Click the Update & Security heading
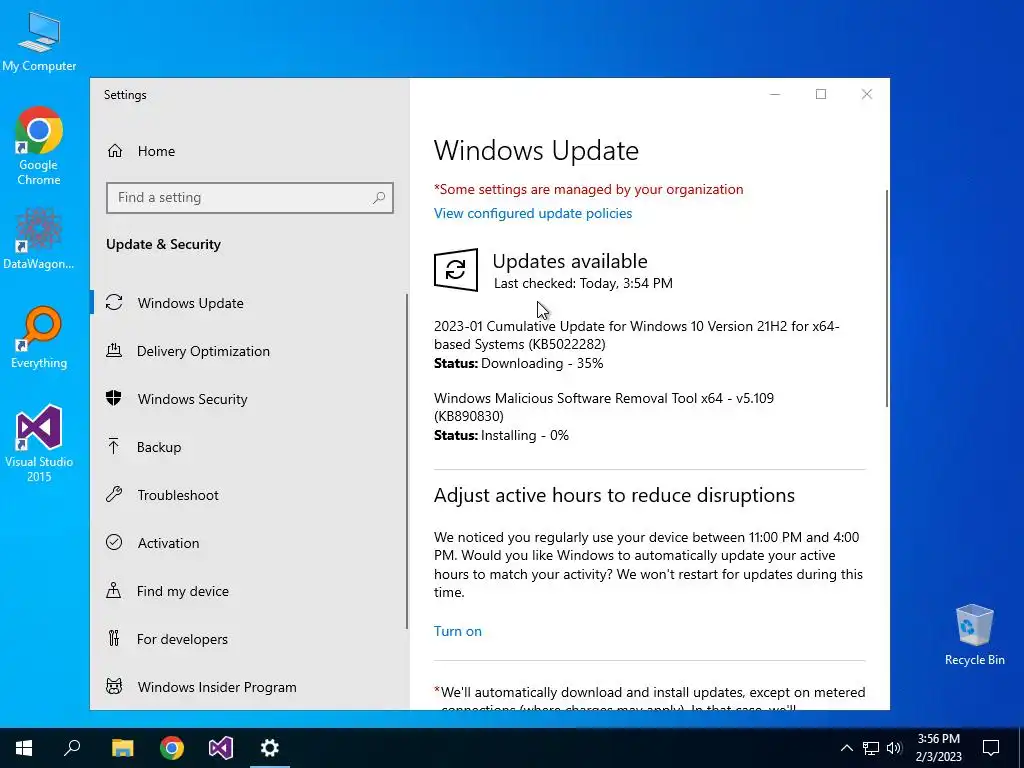Screen dimensions: 1024x768 (x=163, y=244)
